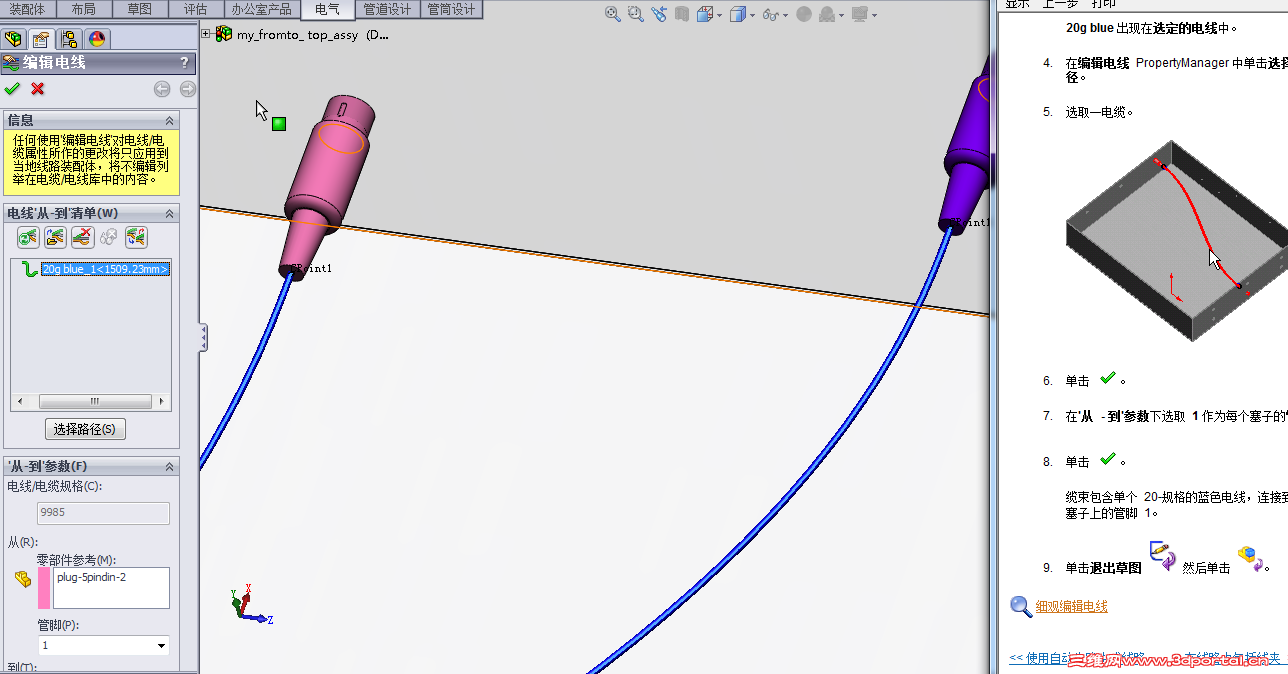The image size is (1288, 674).
Task: Click the grayed back arrow in PropertyManager
Action: tap(162, 89)
